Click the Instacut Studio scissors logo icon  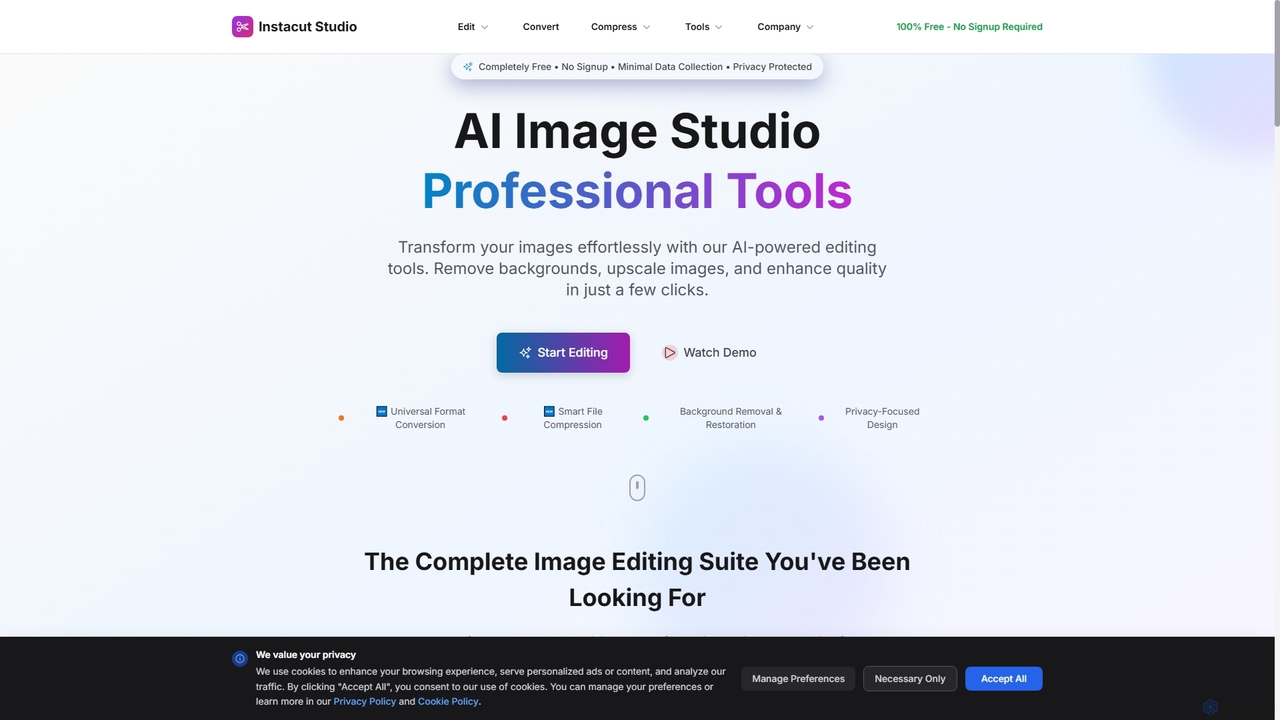tap(242, 27)
